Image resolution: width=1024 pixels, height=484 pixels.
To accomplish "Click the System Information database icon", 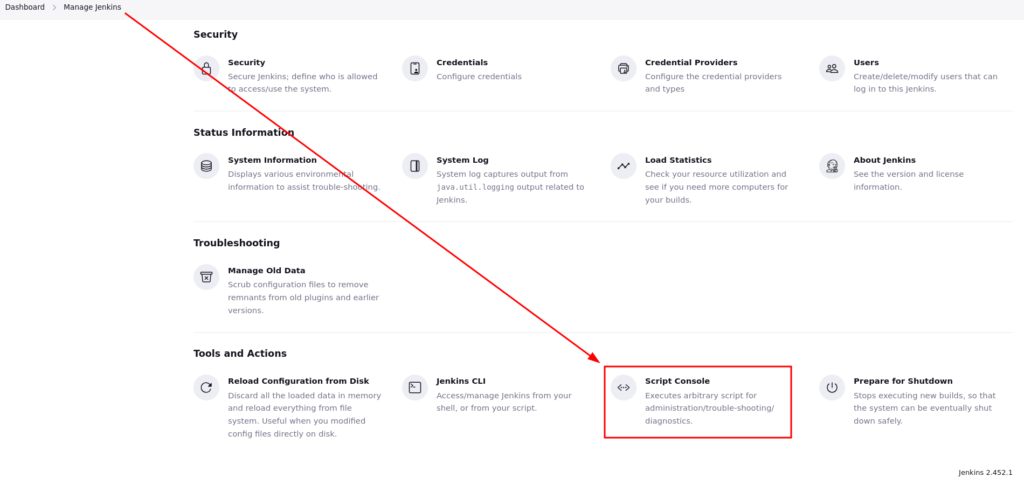I will [206, 166].
